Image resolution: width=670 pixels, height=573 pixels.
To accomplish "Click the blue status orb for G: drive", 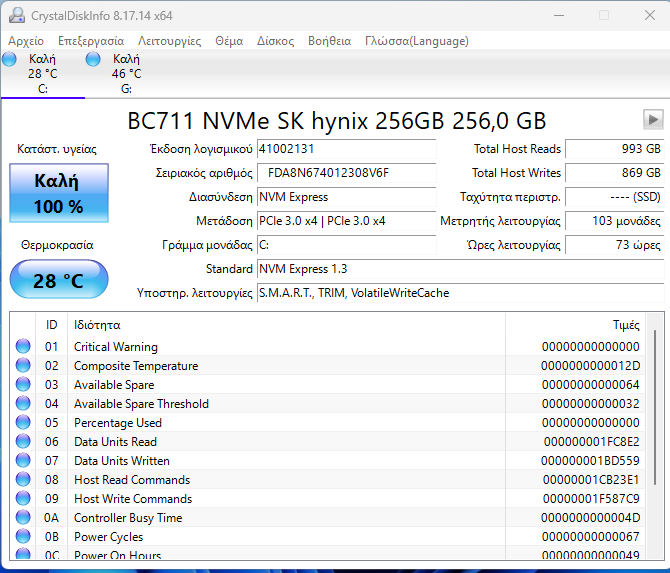I will (x=93, y=59).
